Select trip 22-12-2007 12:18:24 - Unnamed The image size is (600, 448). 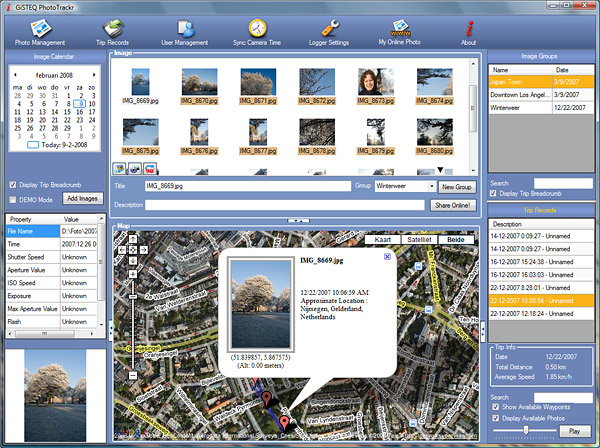click(541, 313)
